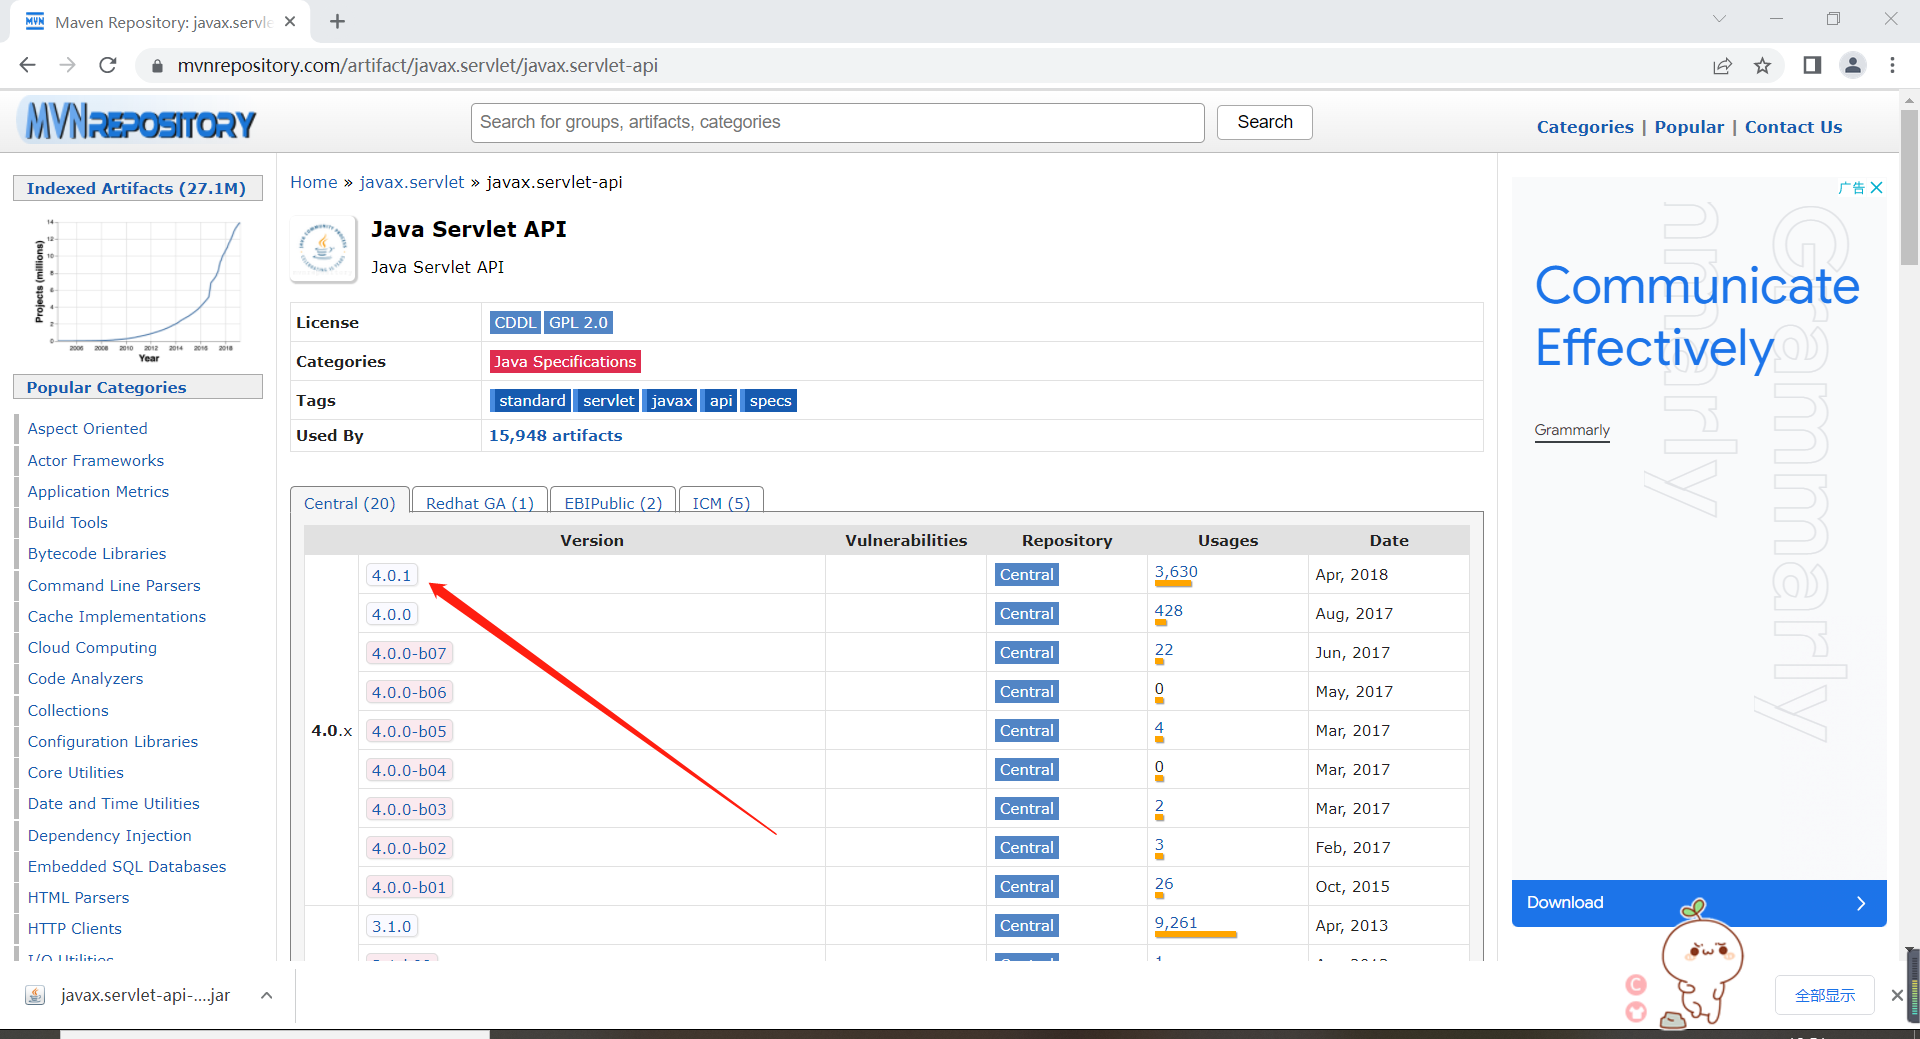Screen dimensions: 1920x1039
Task: Open Build Tools category
Action: pyautogui.click(x=67, y=522)
